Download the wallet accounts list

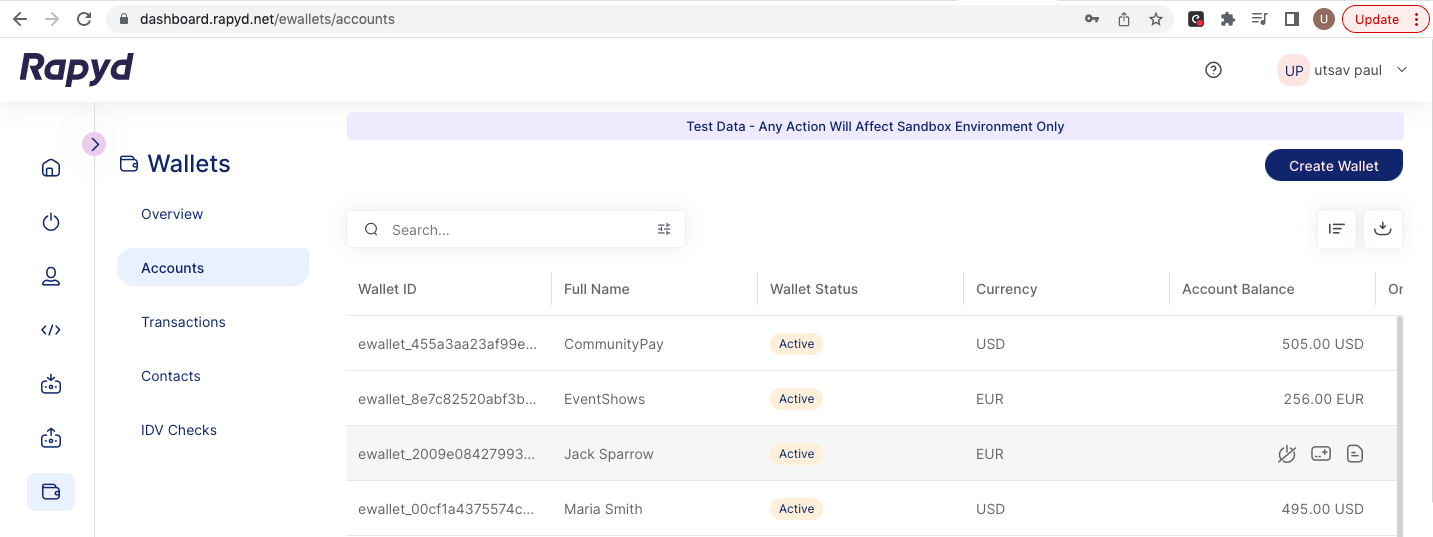tap(1382, 229)
